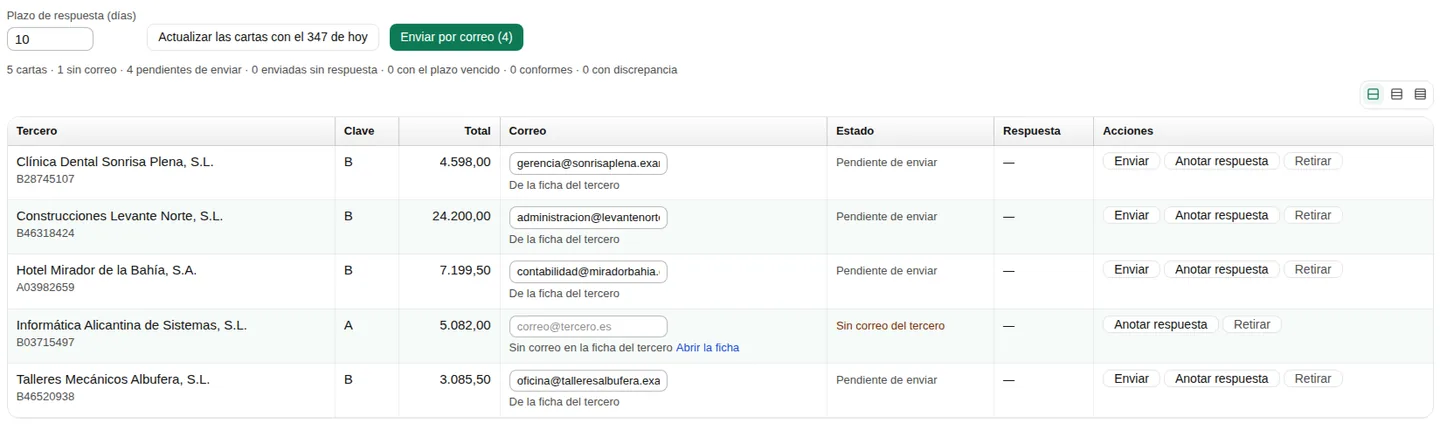This screenshot has height=424, width=1440.
Task: Edit the contabilidad@miradorbahia email field
Action: [588, 271]
